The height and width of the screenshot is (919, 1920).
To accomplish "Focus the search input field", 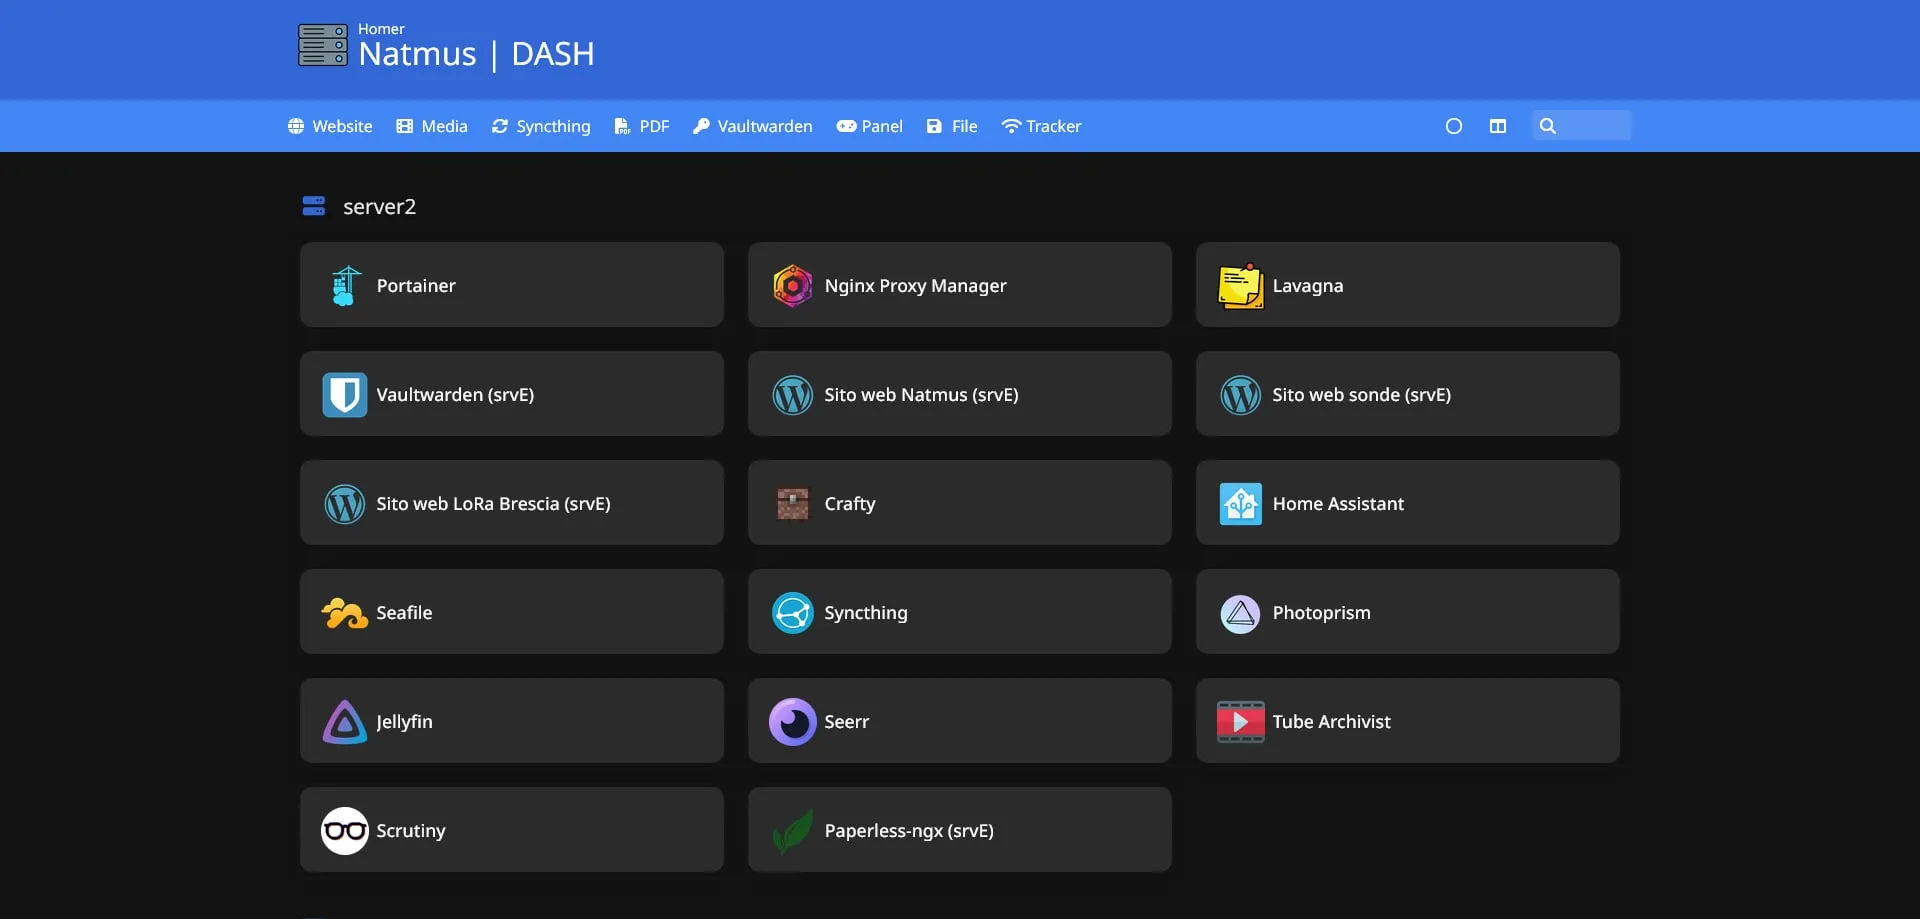I will point(1582,126).
